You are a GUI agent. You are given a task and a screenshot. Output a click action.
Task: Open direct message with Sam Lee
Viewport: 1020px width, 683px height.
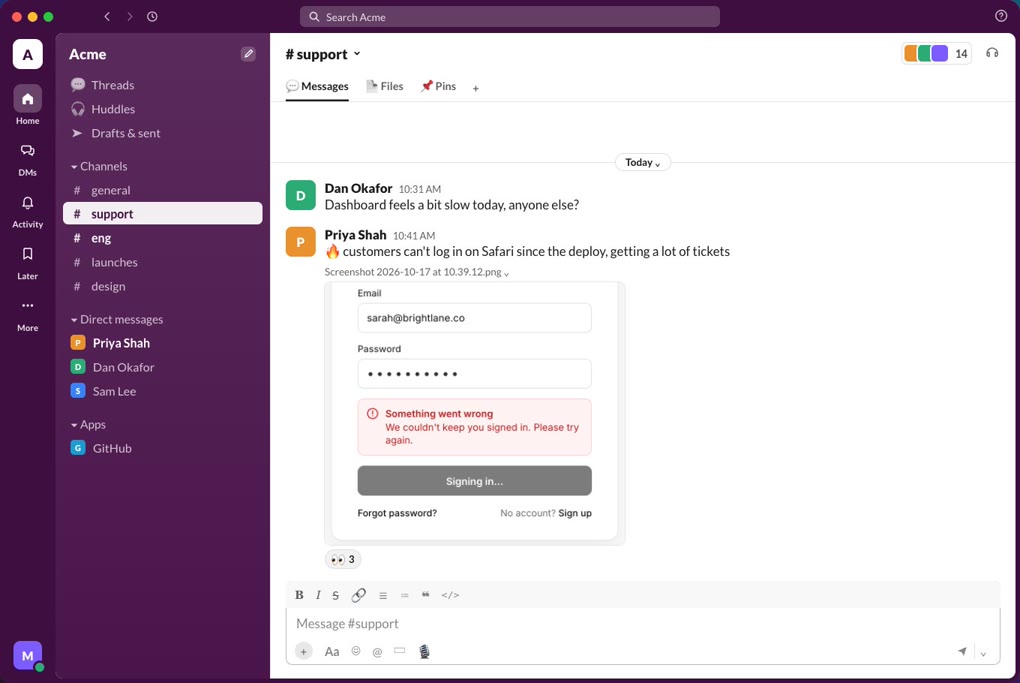coord(163,391)
